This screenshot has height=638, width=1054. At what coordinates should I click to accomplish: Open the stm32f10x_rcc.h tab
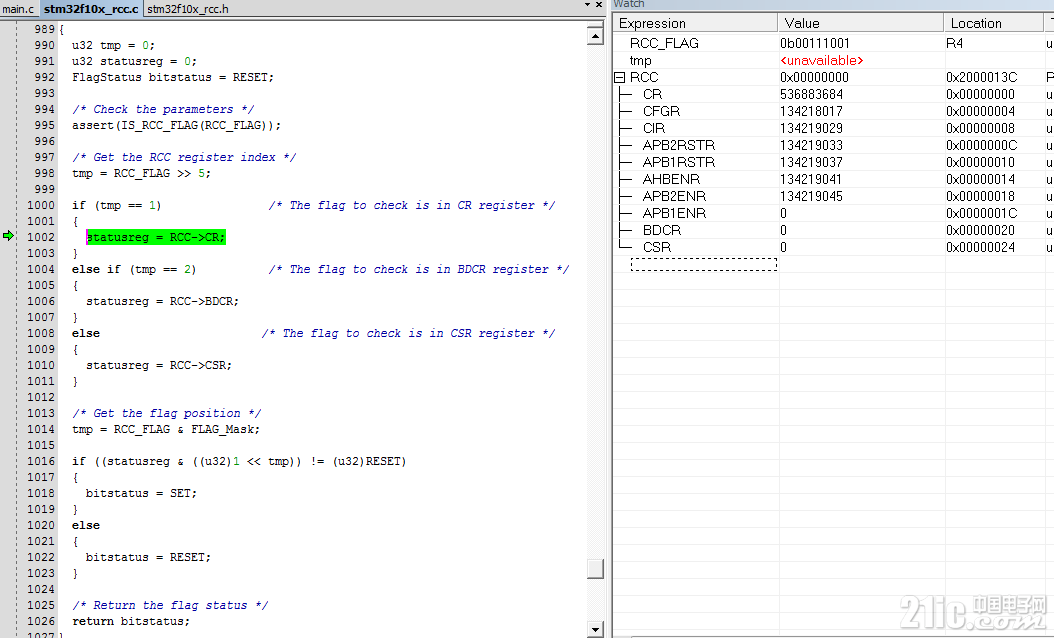click(x=188, y=9)
